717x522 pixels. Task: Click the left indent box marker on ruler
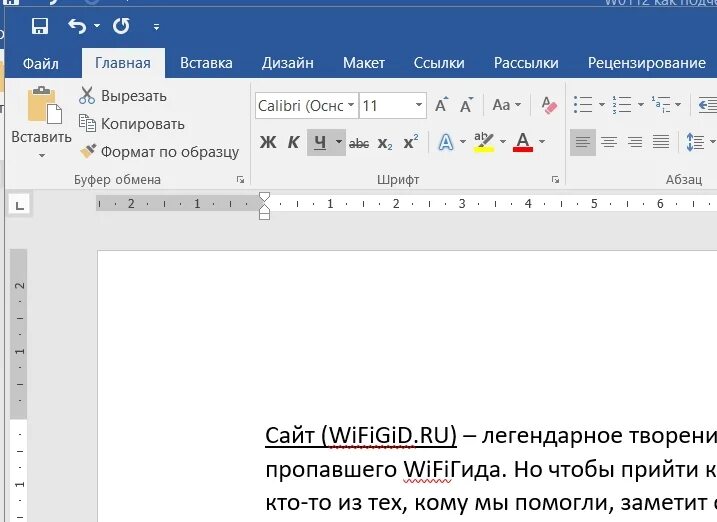pyautogui.click(x=264, y=215)
